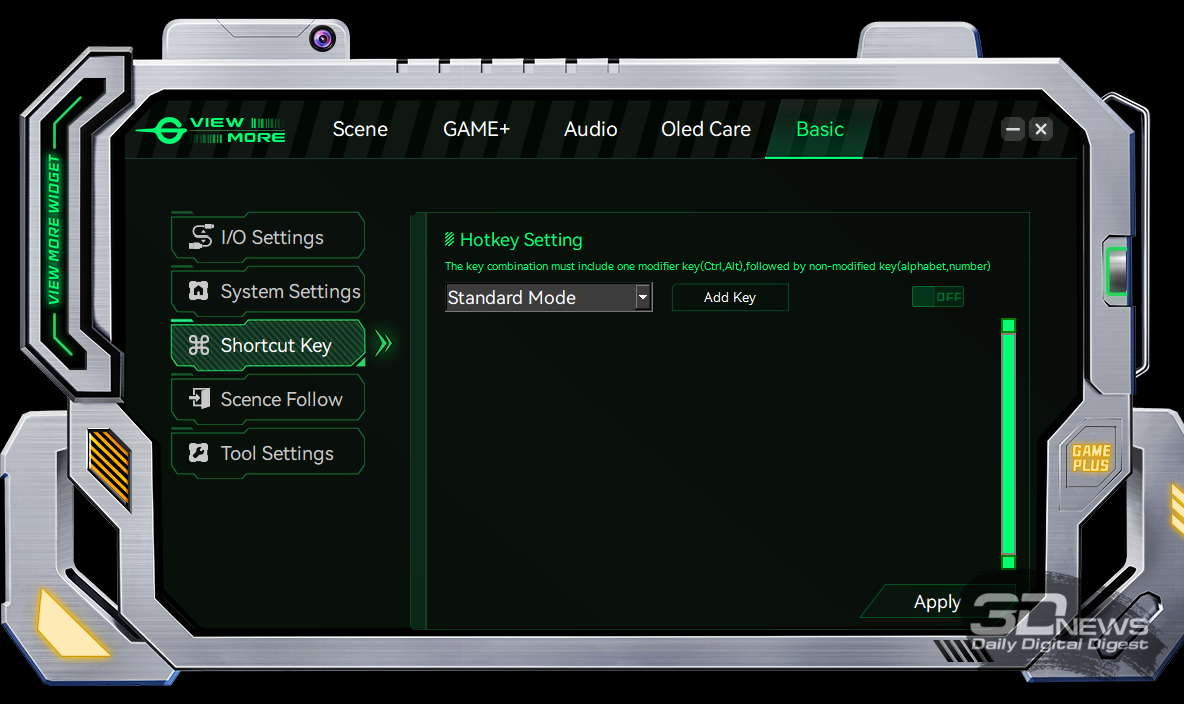Click the green vertical scrollbar
Viewport: 1184px width, 704px height.
point(1008,444)
